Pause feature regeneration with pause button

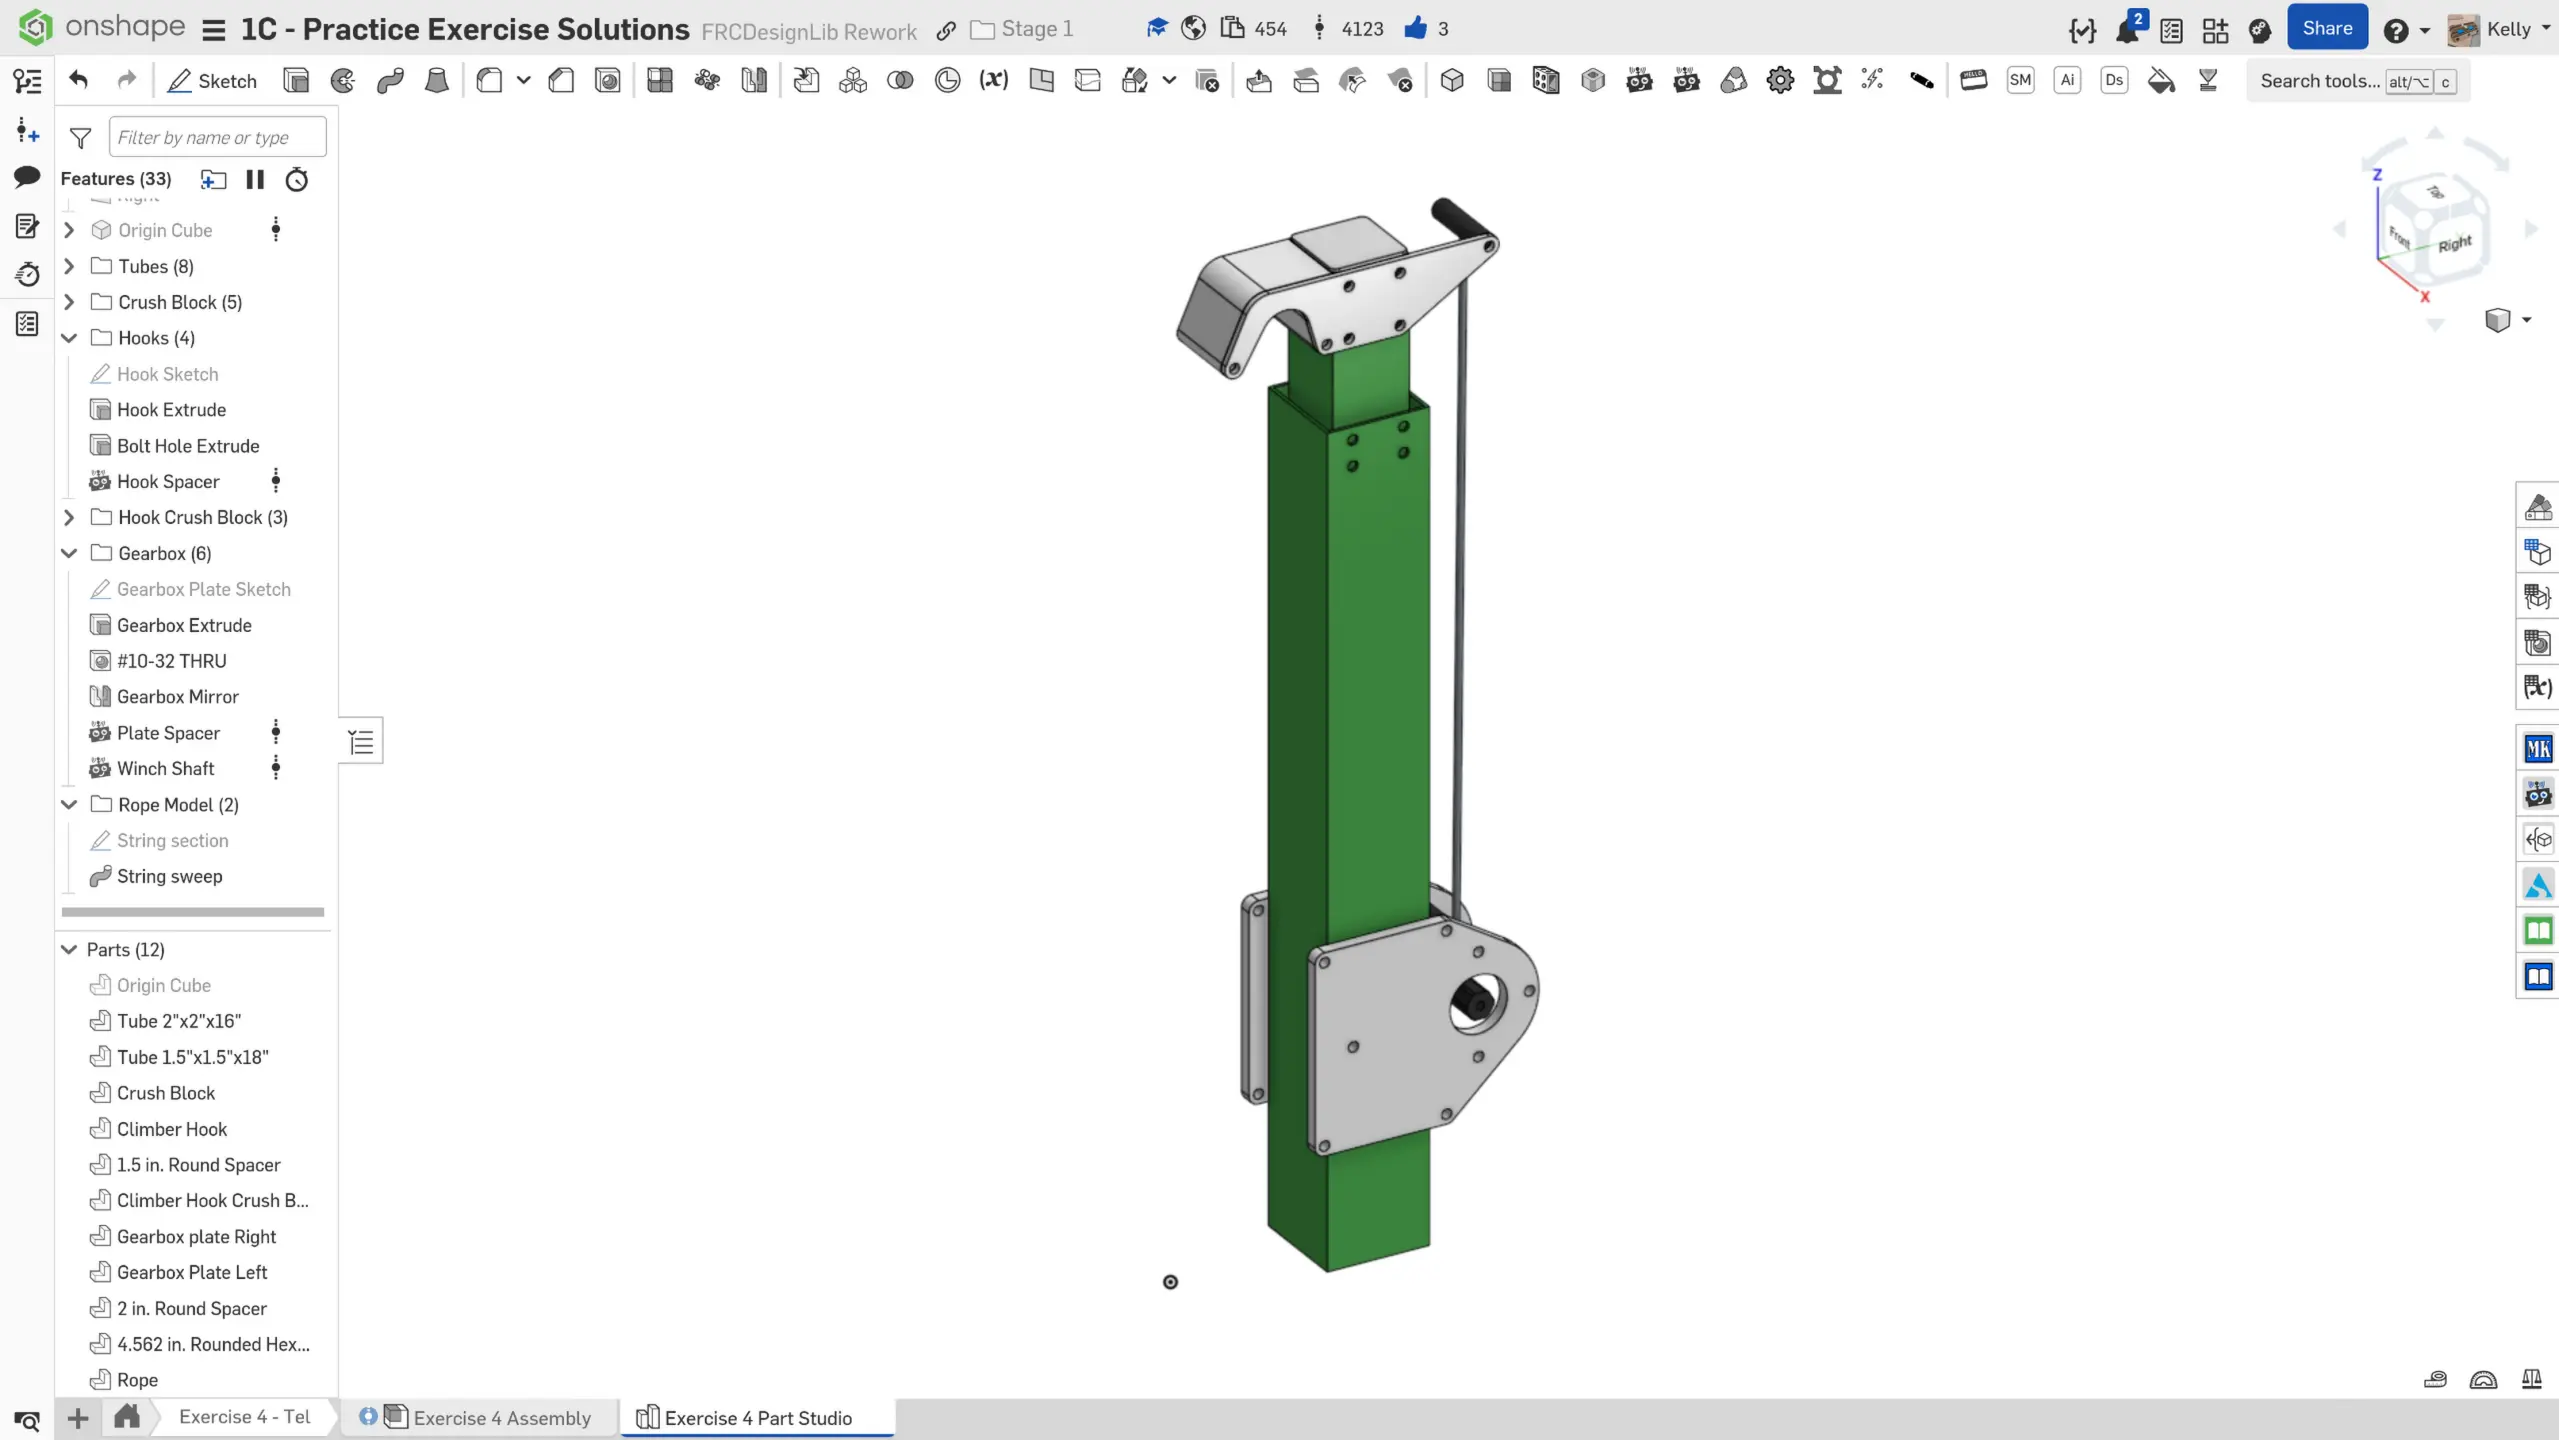255,179
